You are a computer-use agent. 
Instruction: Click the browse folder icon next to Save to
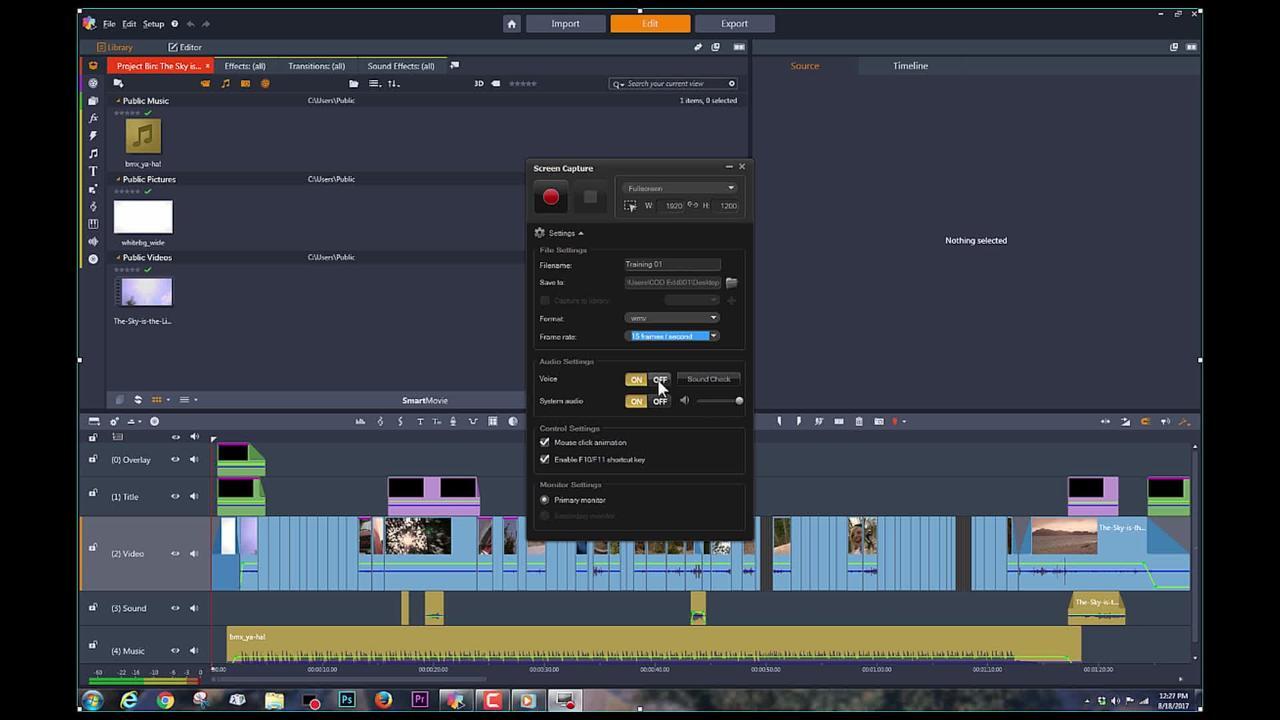[731, 283]
